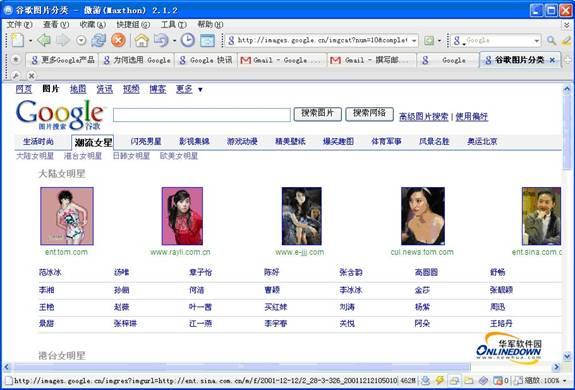
Task: Click the vertical scrollbar down arrow
Action: (567, 356)
